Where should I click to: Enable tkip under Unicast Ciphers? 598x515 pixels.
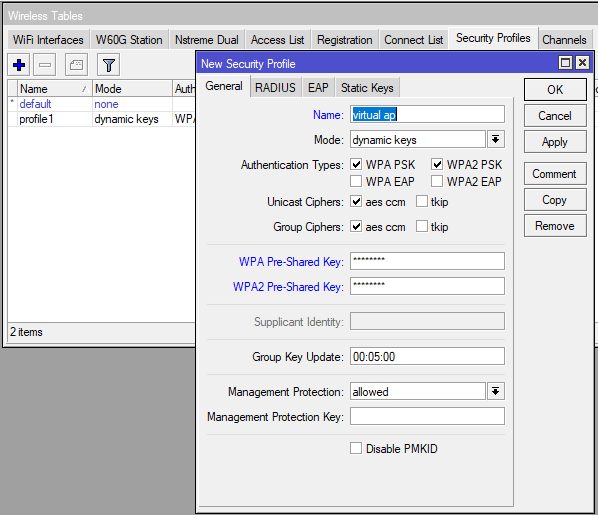[x=422, y=201]
